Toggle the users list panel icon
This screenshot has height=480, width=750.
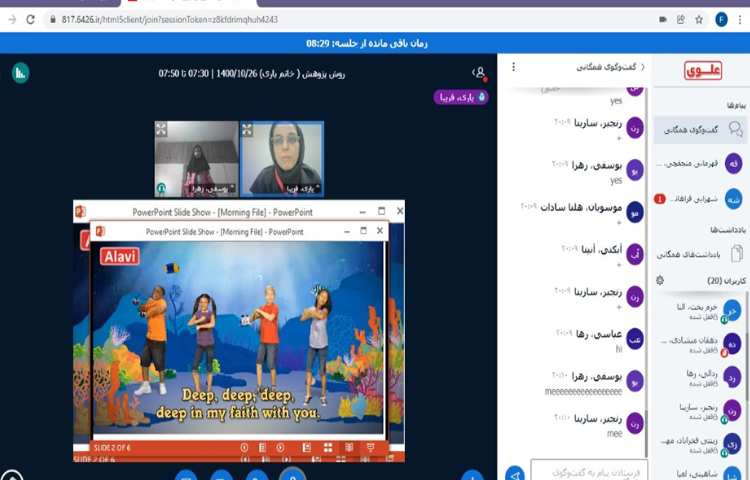point(479,73)
